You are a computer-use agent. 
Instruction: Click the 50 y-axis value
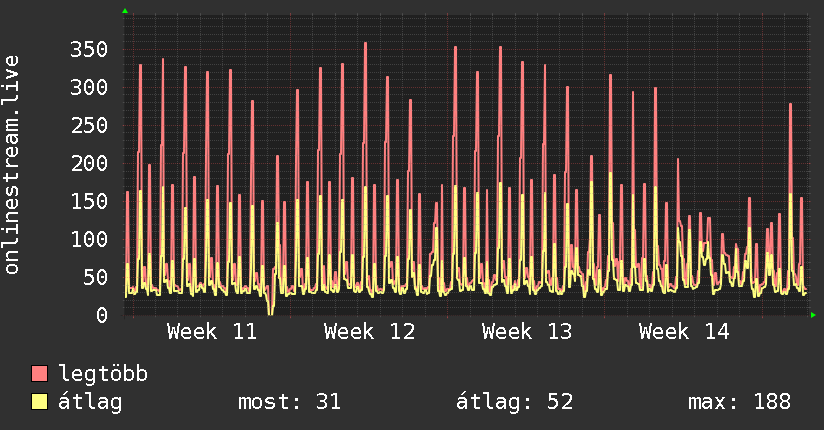[x=95, y=277]
